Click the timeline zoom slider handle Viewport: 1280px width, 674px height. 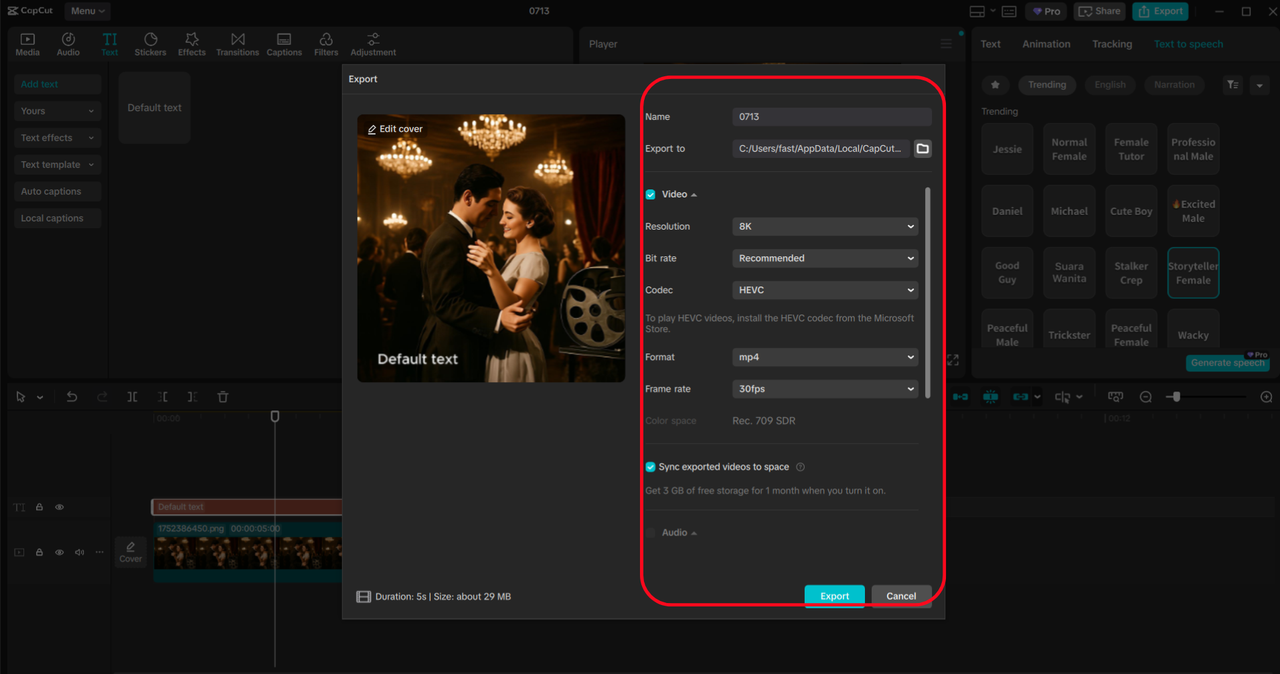point(1177,397)
